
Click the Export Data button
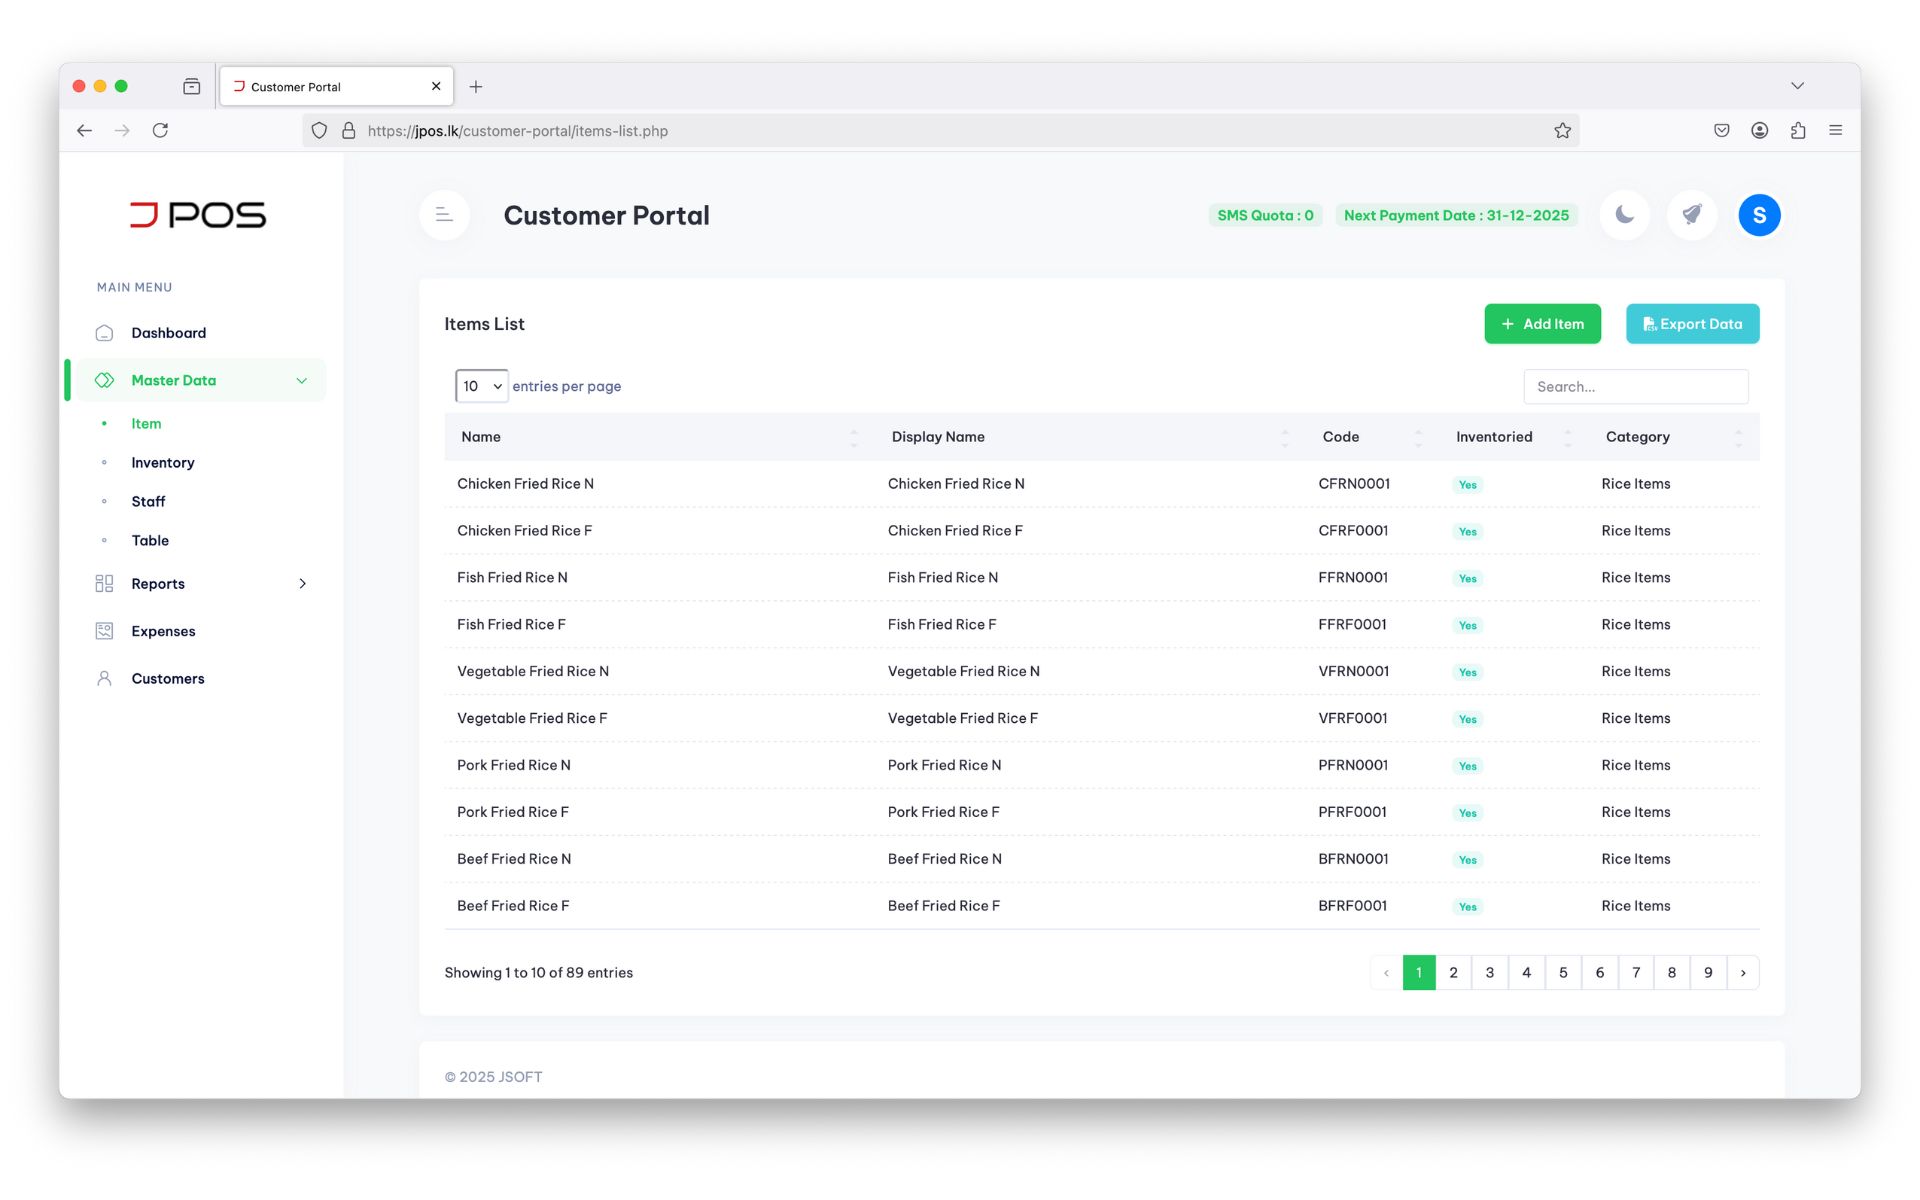coord(1692,324)
